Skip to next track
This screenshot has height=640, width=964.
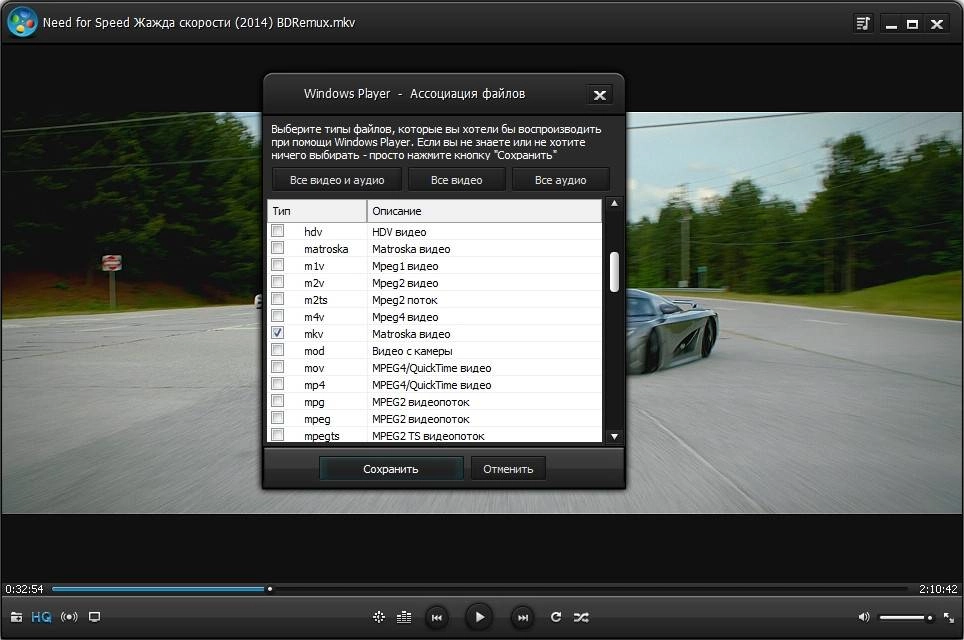click(523, 617)
